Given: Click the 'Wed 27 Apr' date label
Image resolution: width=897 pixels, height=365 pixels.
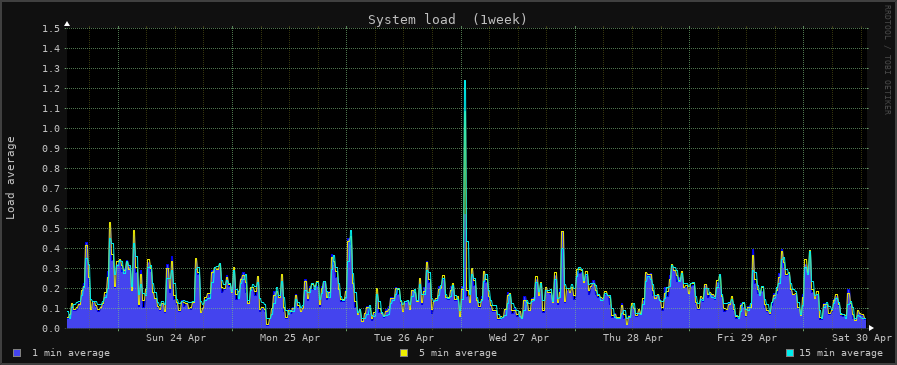Looking at the screenshot, I should [518, 338].
